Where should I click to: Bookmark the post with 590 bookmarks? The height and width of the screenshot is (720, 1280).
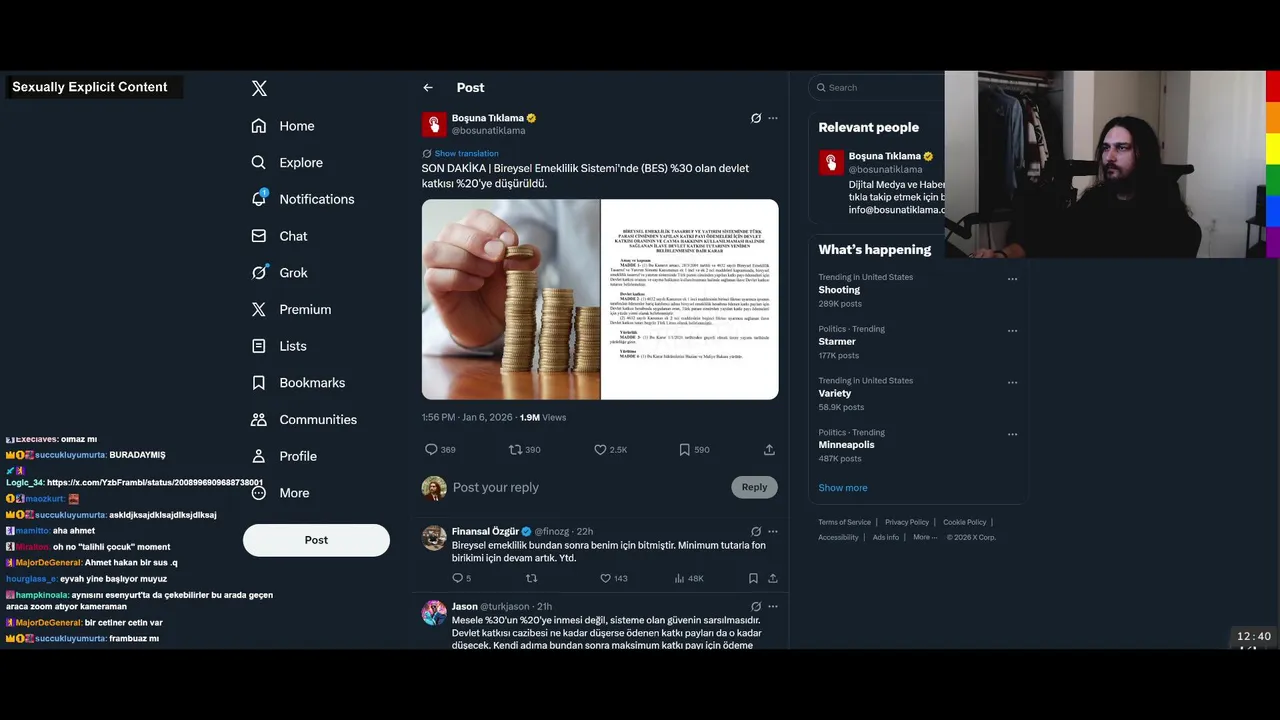(694, 450)
